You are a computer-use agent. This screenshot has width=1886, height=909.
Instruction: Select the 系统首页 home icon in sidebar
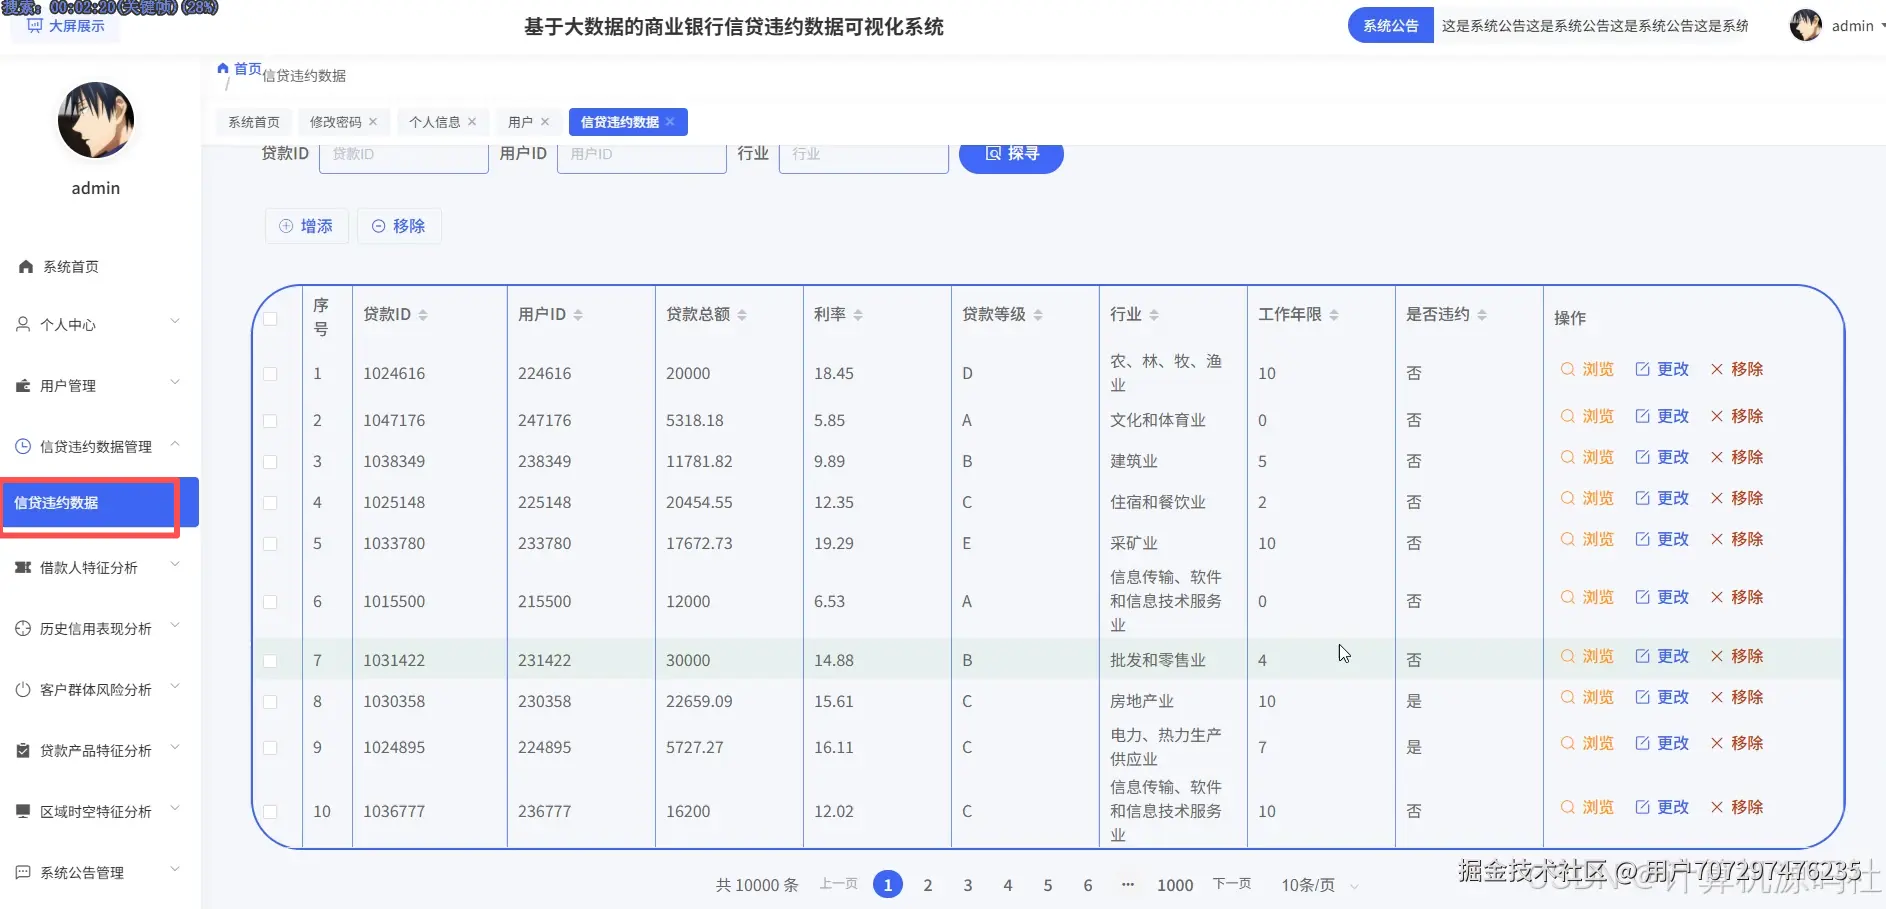(x=25, y=266)
